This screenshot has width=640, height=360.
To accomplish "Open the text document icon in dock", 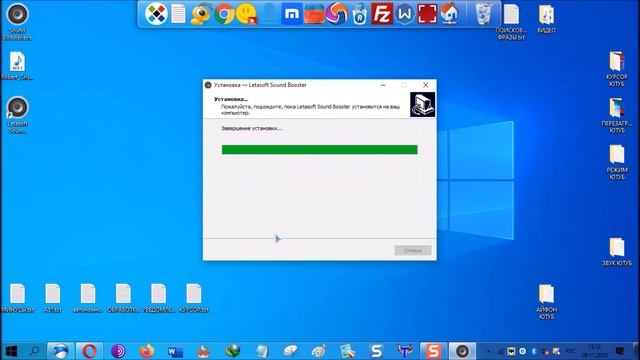I will (178, 14).
